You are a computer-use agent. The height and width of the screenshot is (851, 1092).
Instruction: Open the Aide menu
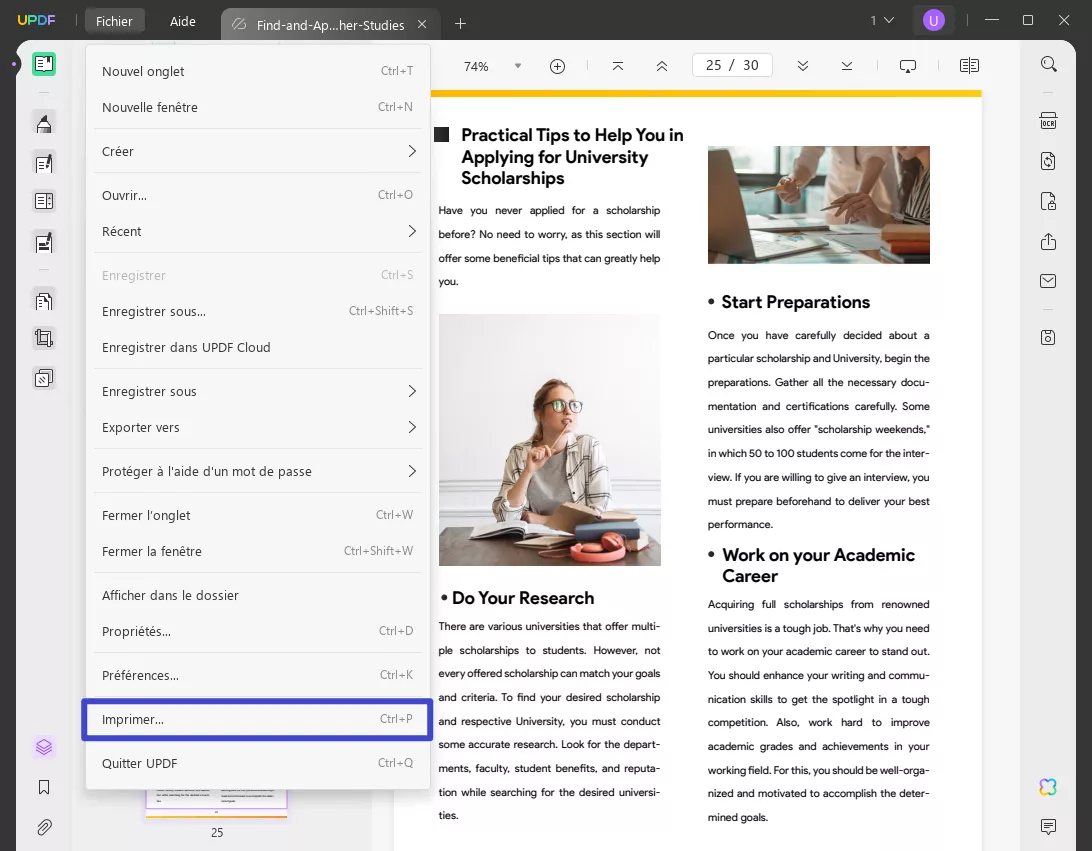click(182, 21)
